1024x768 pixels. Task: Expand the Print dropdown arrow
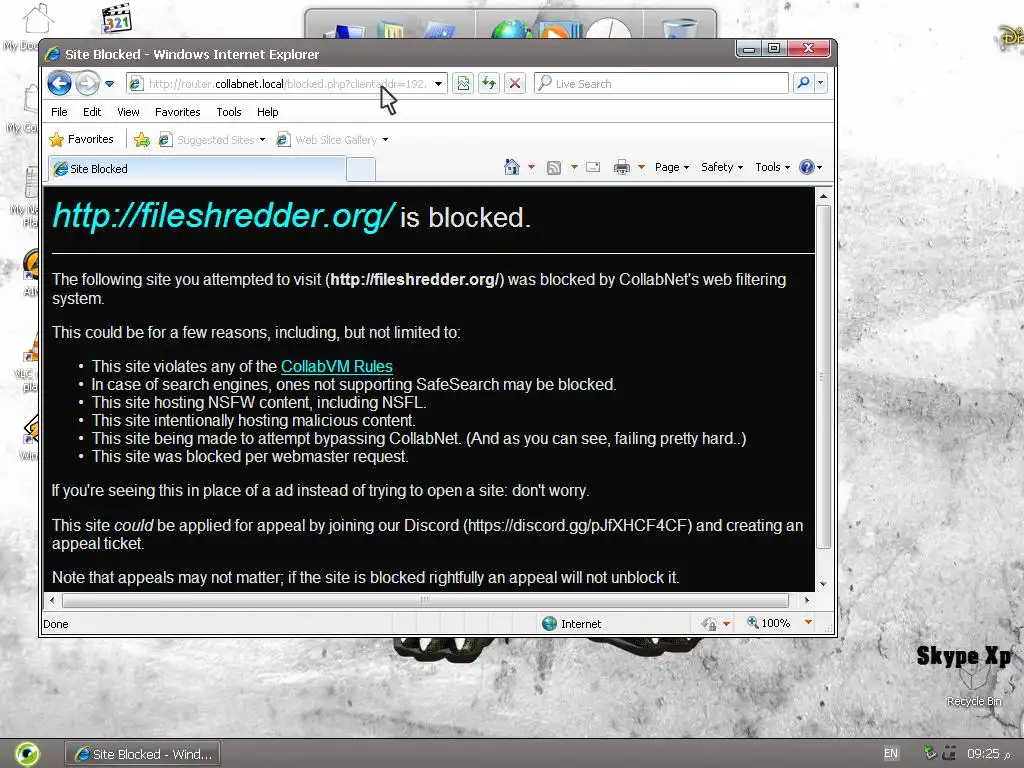[641, 167]
